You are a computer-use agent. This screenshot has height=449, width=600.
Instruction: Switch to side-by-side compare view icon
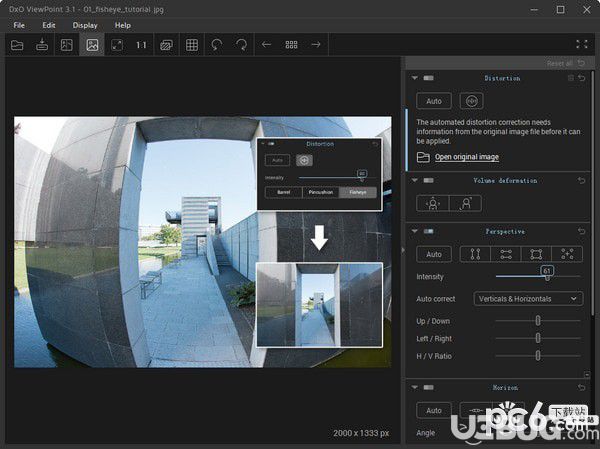(x=67, y=45)
